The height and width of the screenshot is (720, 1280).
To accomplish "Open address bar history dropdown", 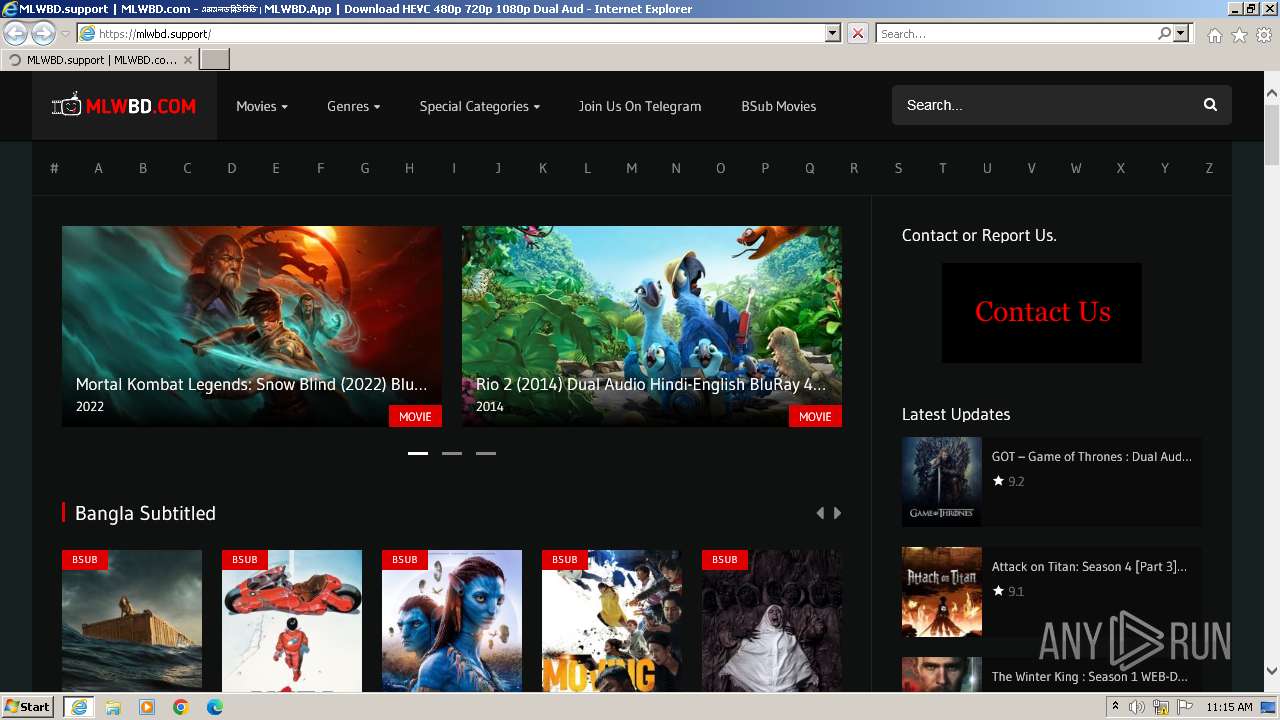I will click(833, 33).
